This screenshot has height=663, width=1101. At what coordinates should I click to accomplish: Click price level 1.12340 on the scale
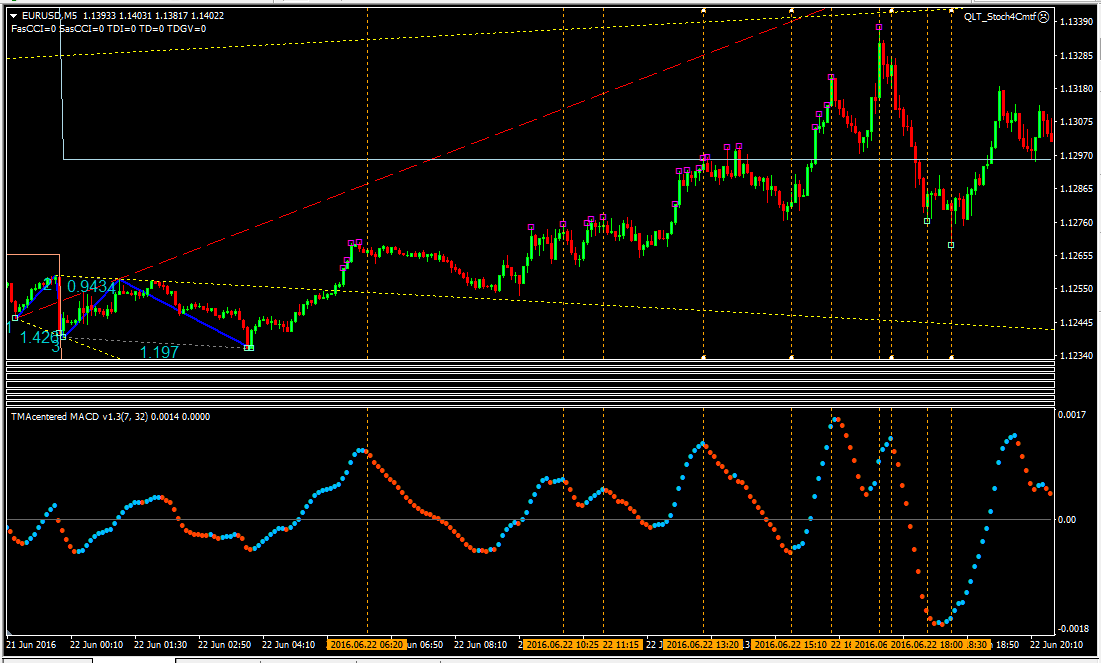[x=1076, y=356]
